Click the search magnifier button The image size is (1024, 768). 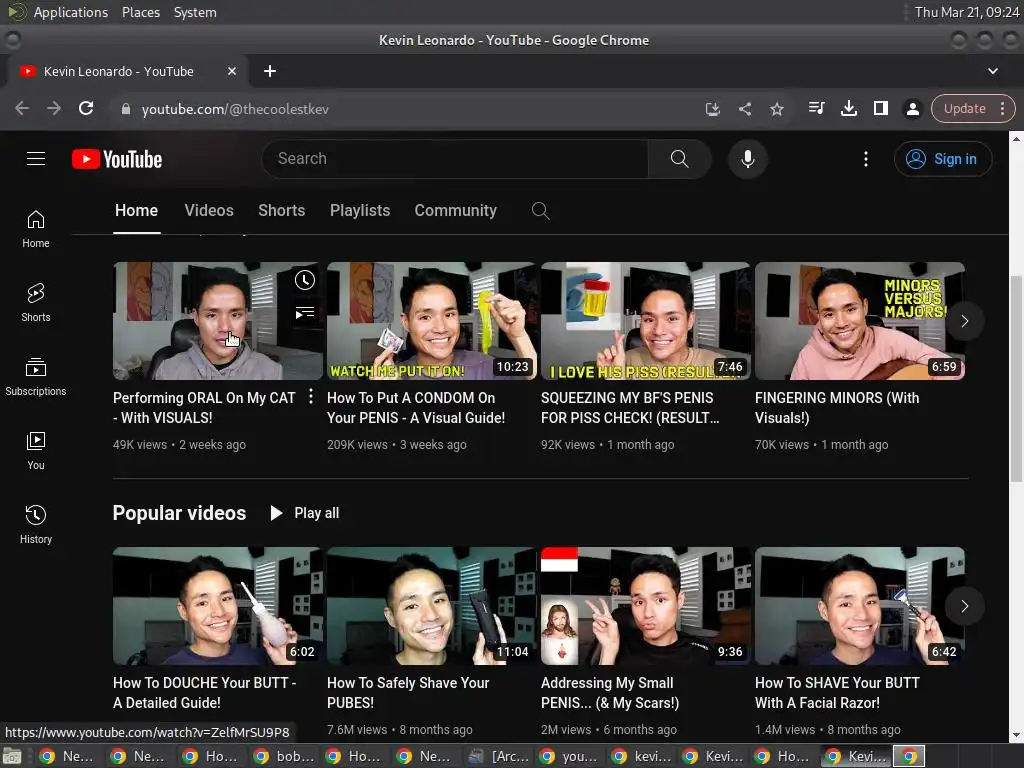pyautogui.click(x=679, y=159)
